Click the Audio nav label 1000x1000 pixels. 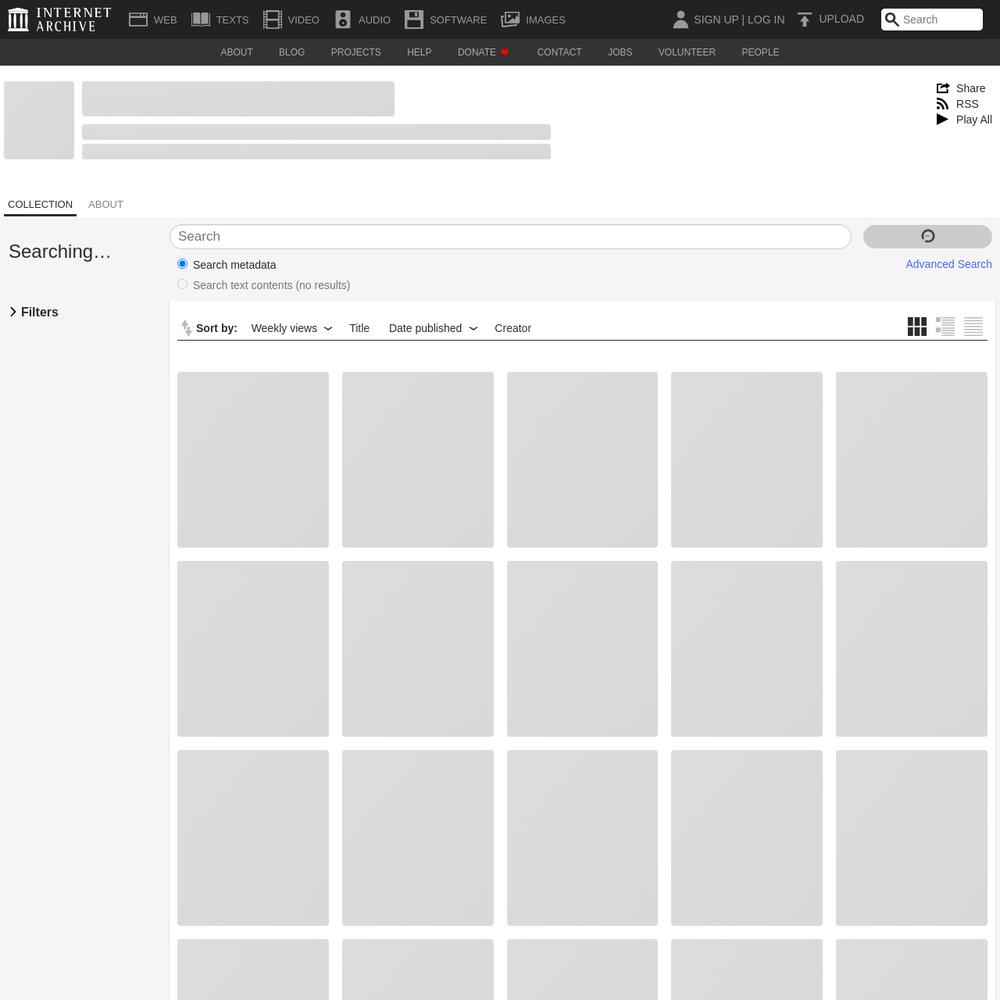[374, 20]
